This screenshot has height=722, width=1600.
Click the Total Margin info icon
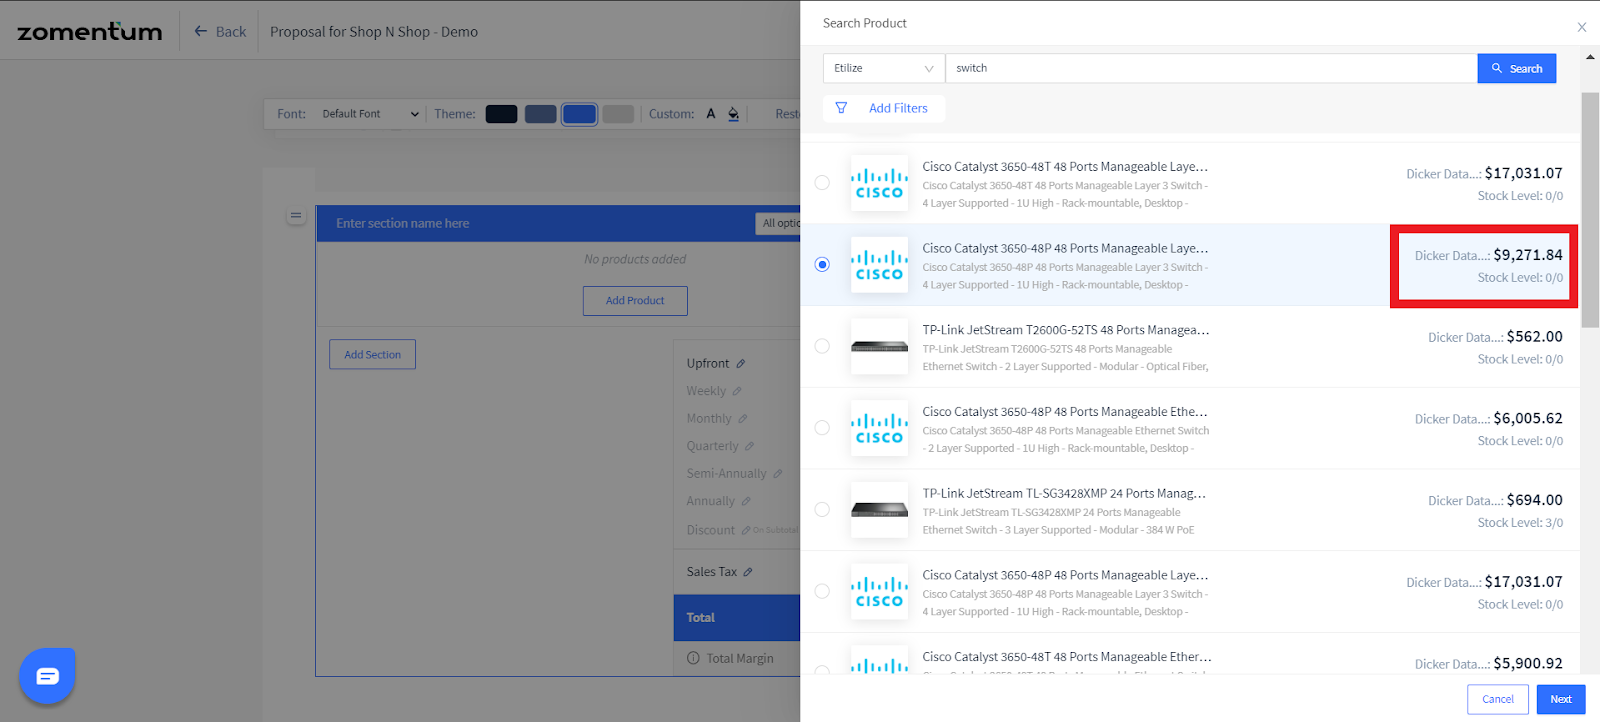pos(693,658)
